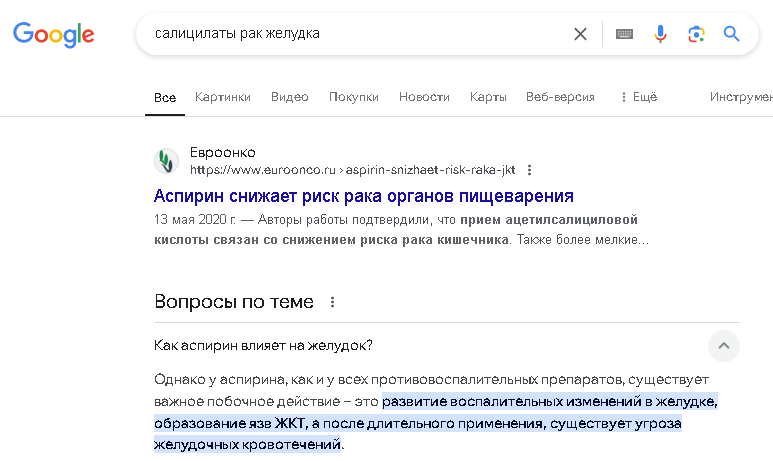
Task: Open three-dot menu beside Вопросы по теме
Action: tap(332, 302)
